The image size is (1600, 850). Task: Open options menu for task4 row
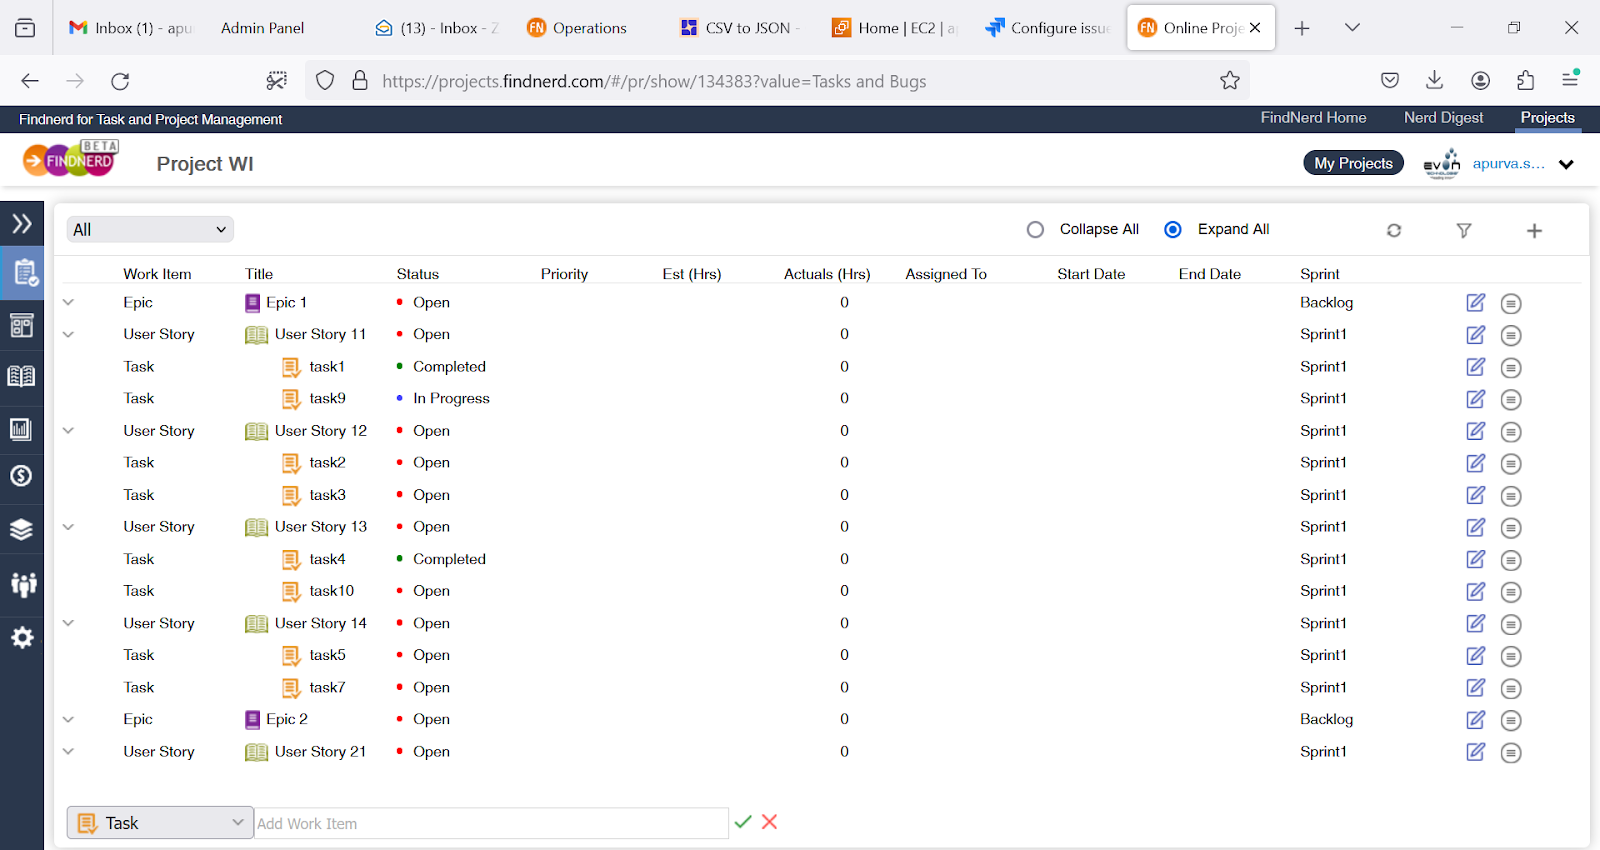[1511, 560]
